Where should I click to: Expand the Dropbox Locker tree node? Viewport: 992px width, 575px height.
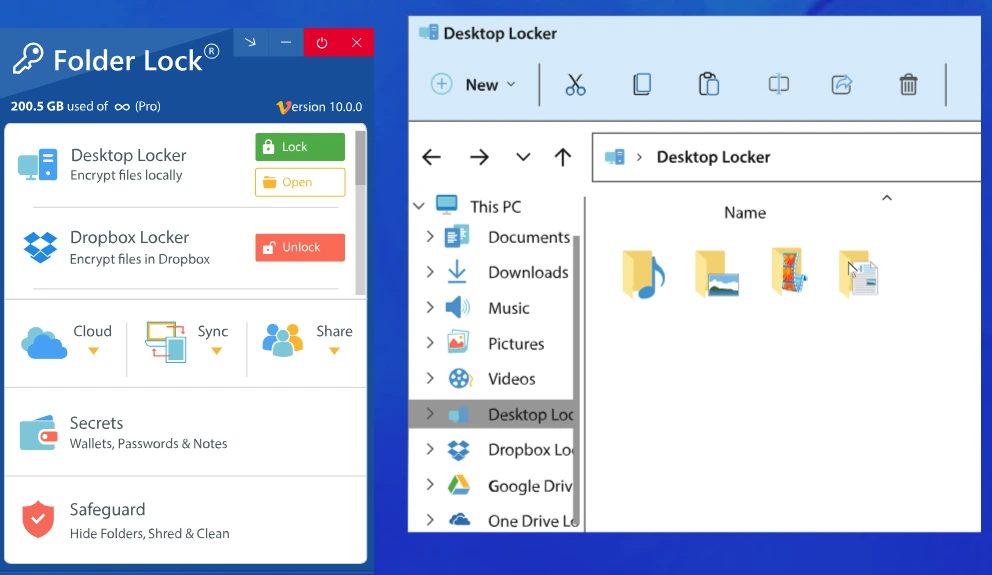pos(430,449)
